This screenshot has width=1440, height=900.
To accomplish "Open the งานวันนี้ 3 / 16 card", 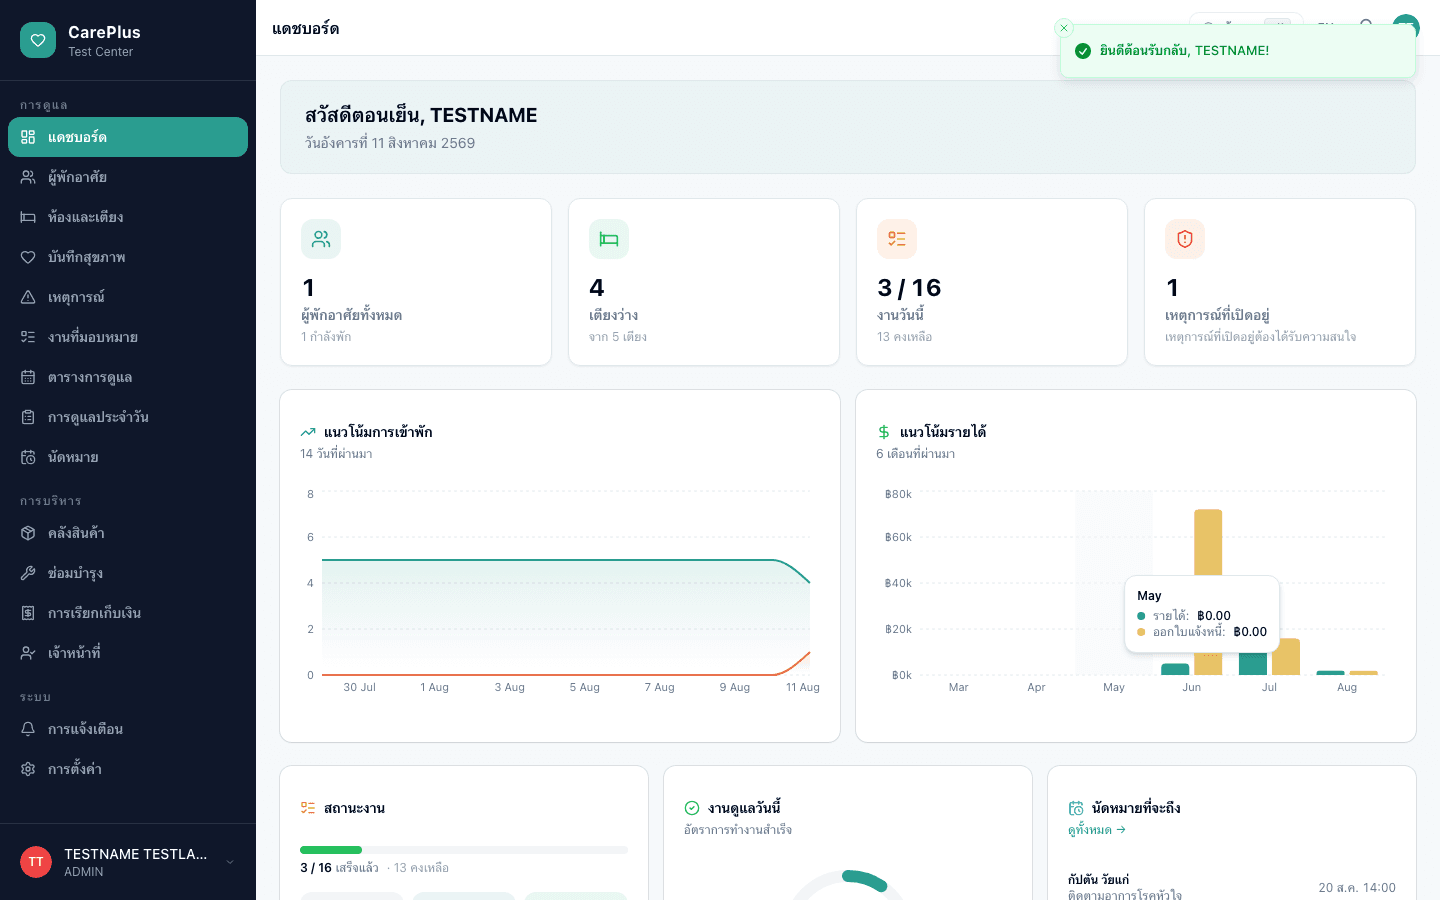I will (992, 282).
